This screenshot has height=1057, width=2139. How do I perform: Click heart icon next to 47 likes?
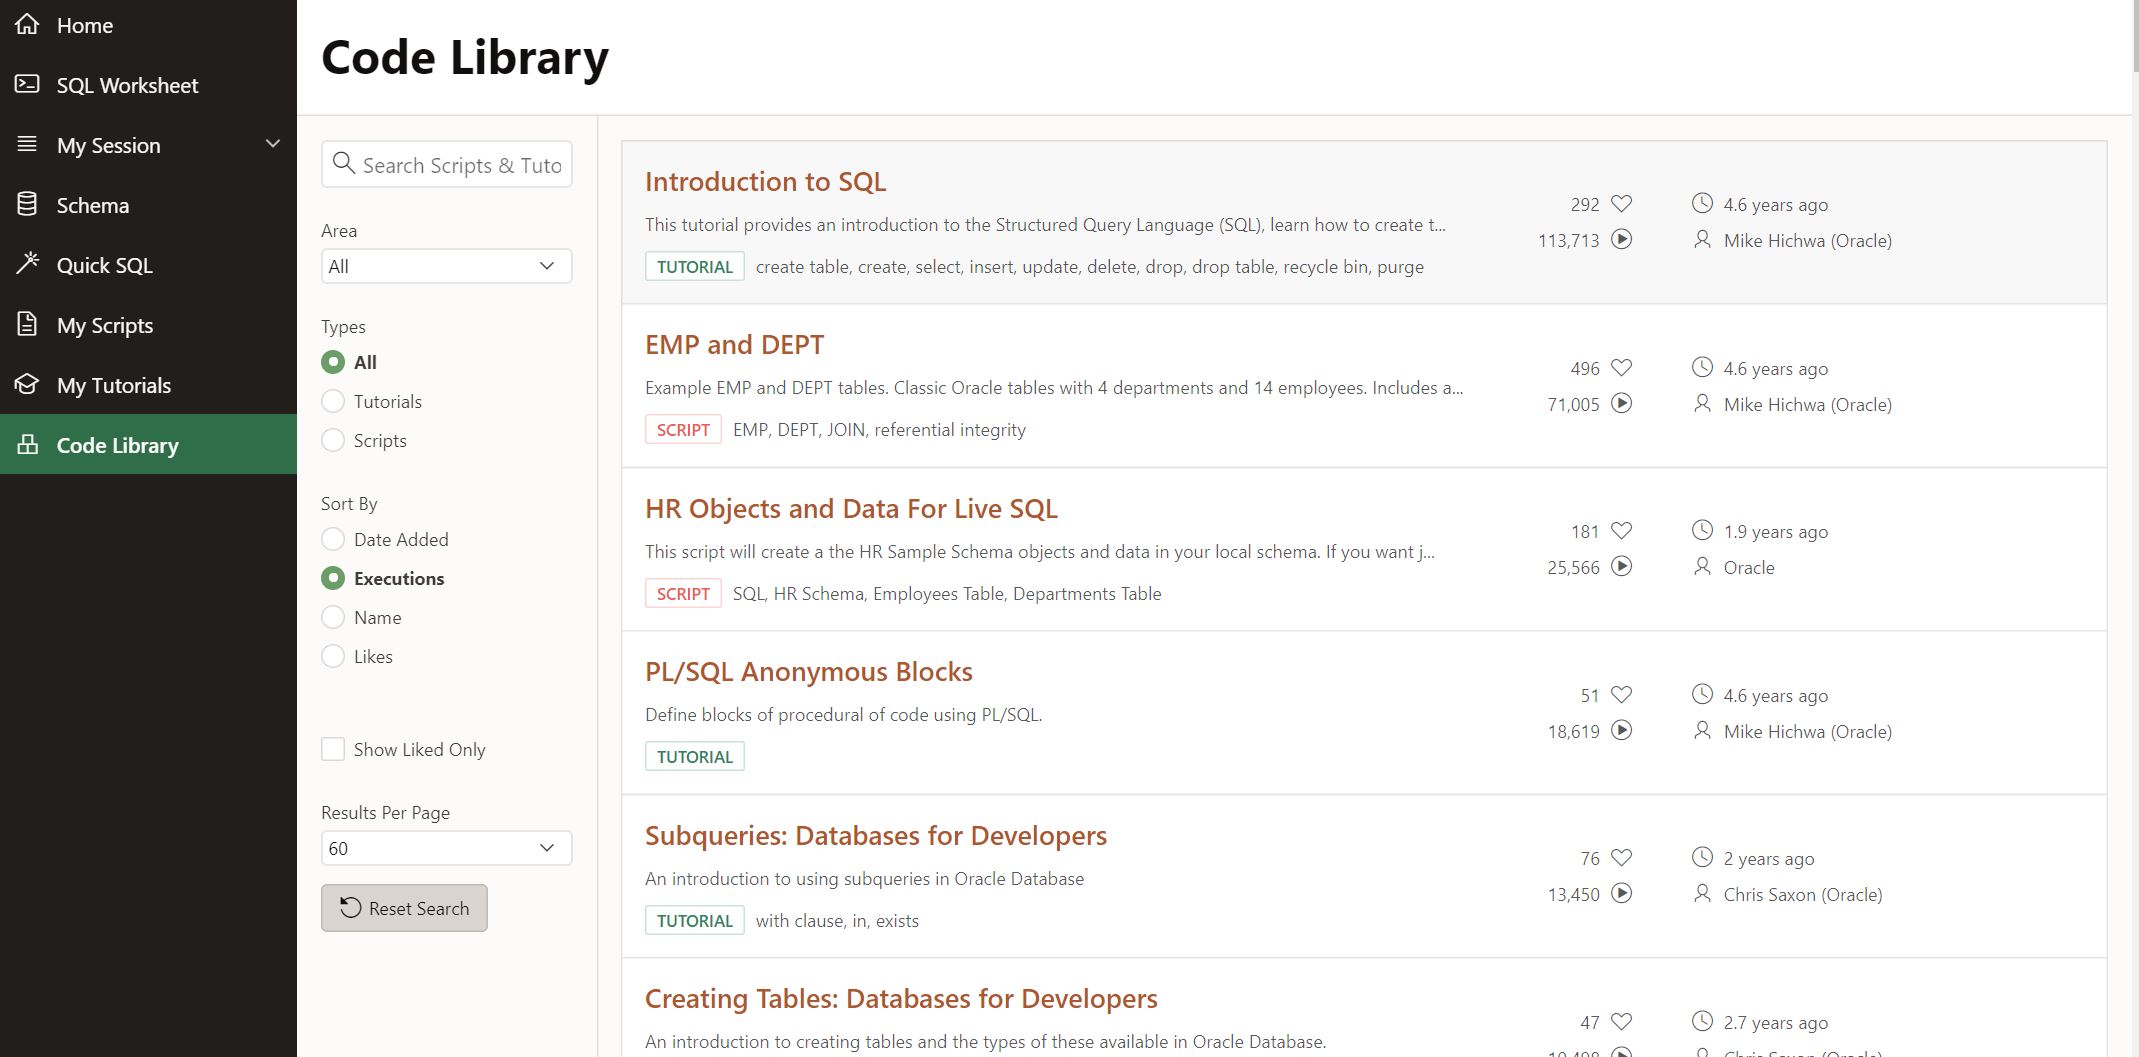[x=1622, y=1022]
